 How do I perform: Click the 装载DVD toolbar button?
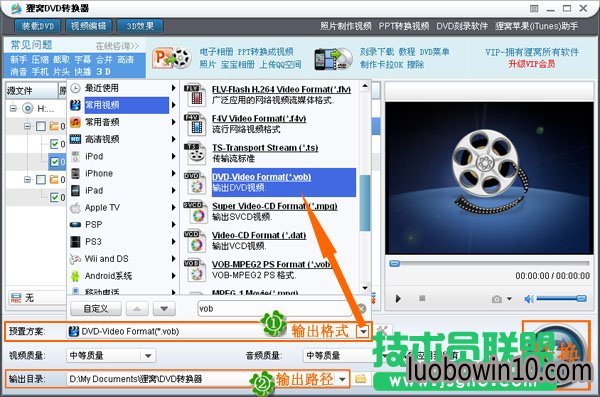(38, 26)
